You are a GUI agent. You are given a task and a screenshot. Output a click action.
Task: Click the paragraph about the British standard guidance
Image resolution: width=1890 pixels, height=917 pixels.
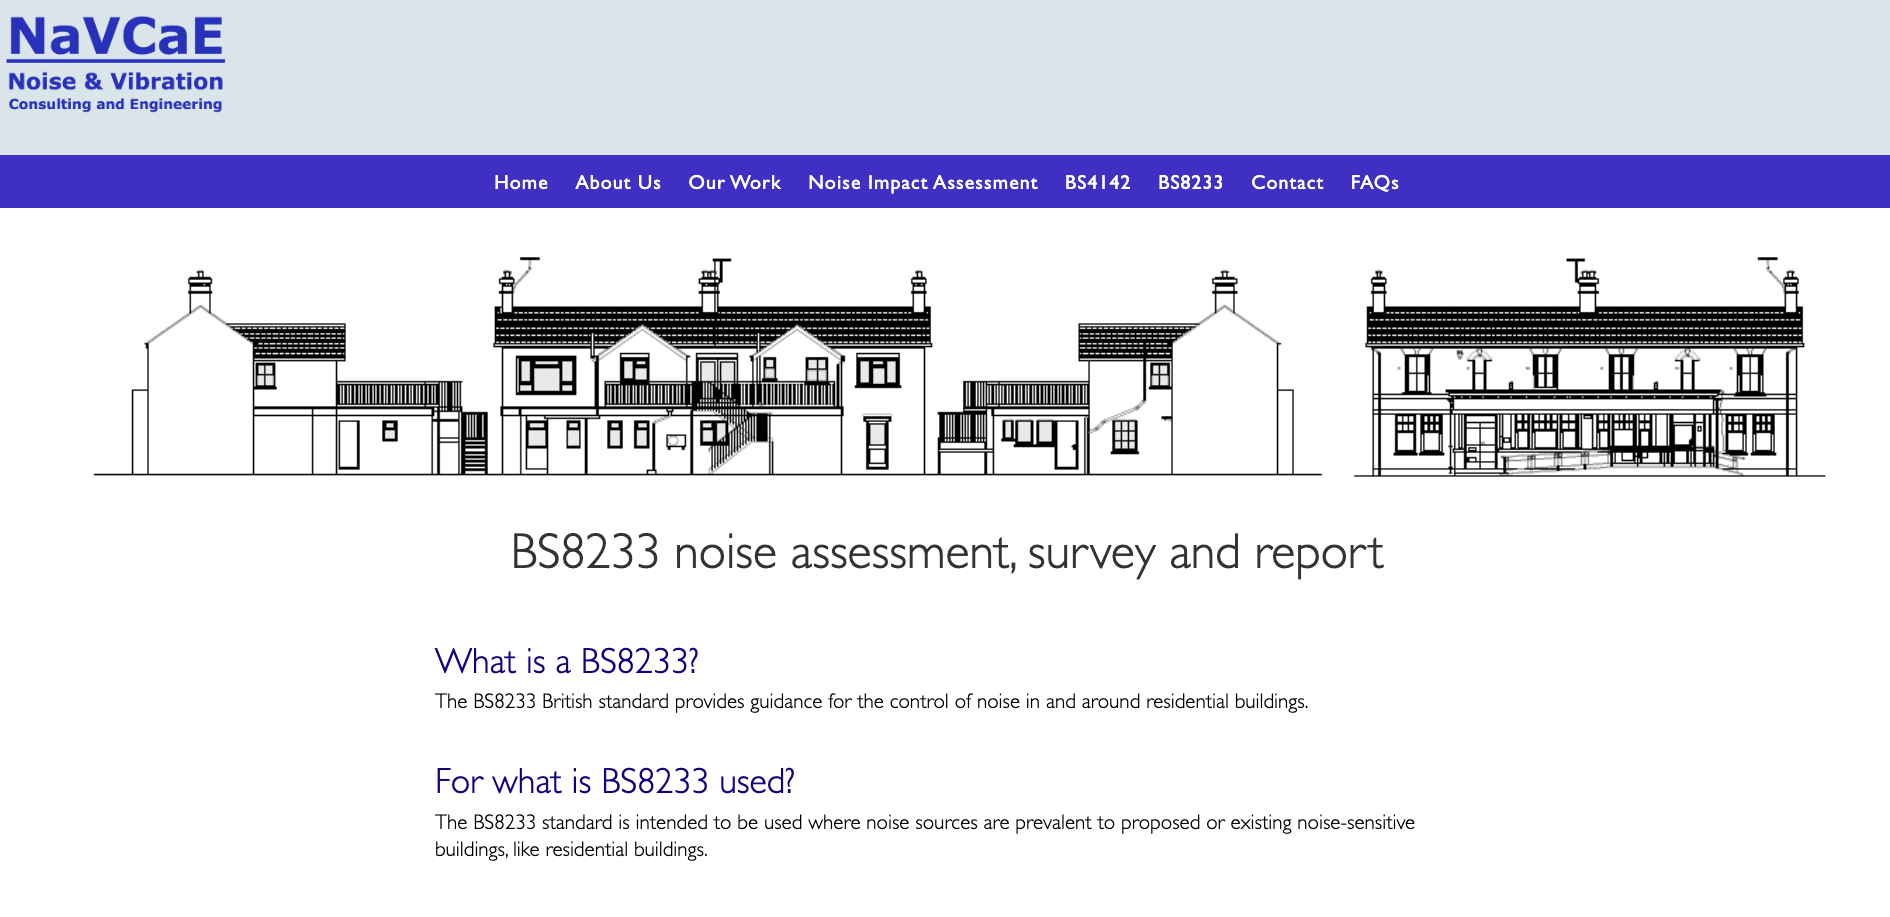point(871,702)
